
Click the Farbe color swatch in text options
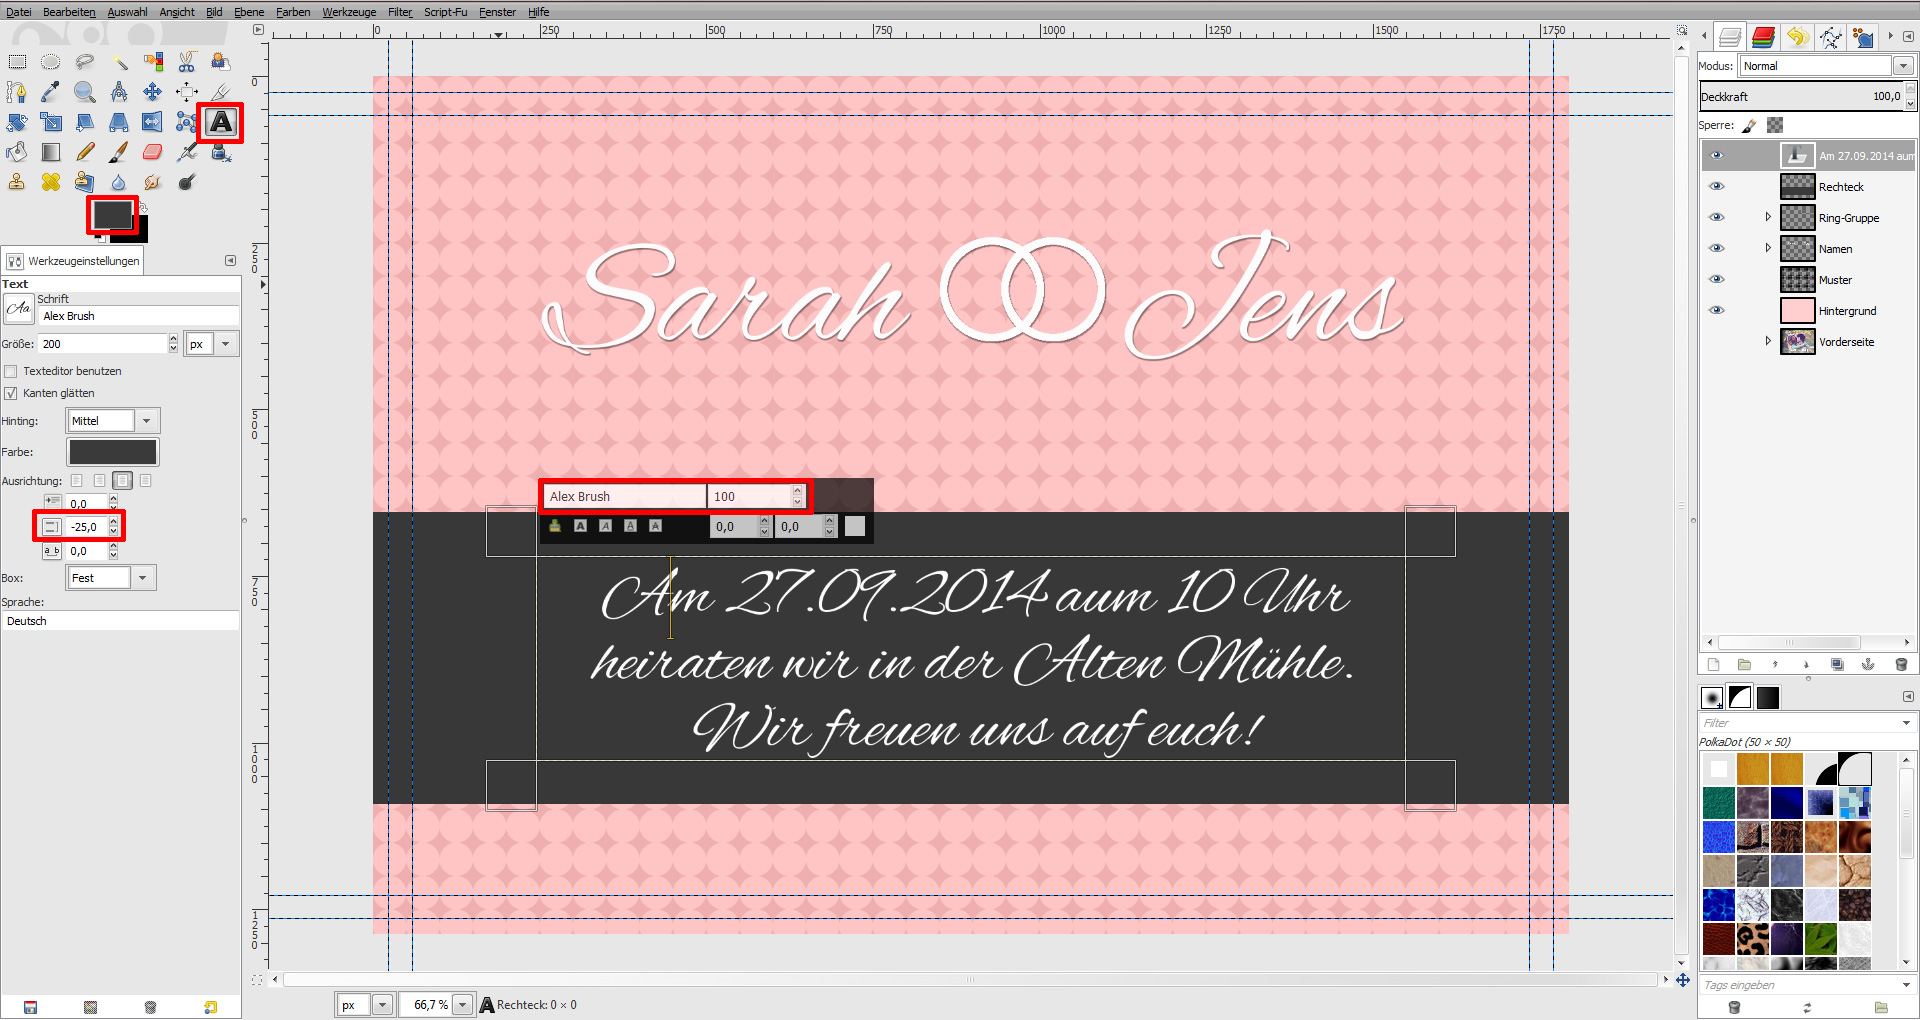(113, 451)
